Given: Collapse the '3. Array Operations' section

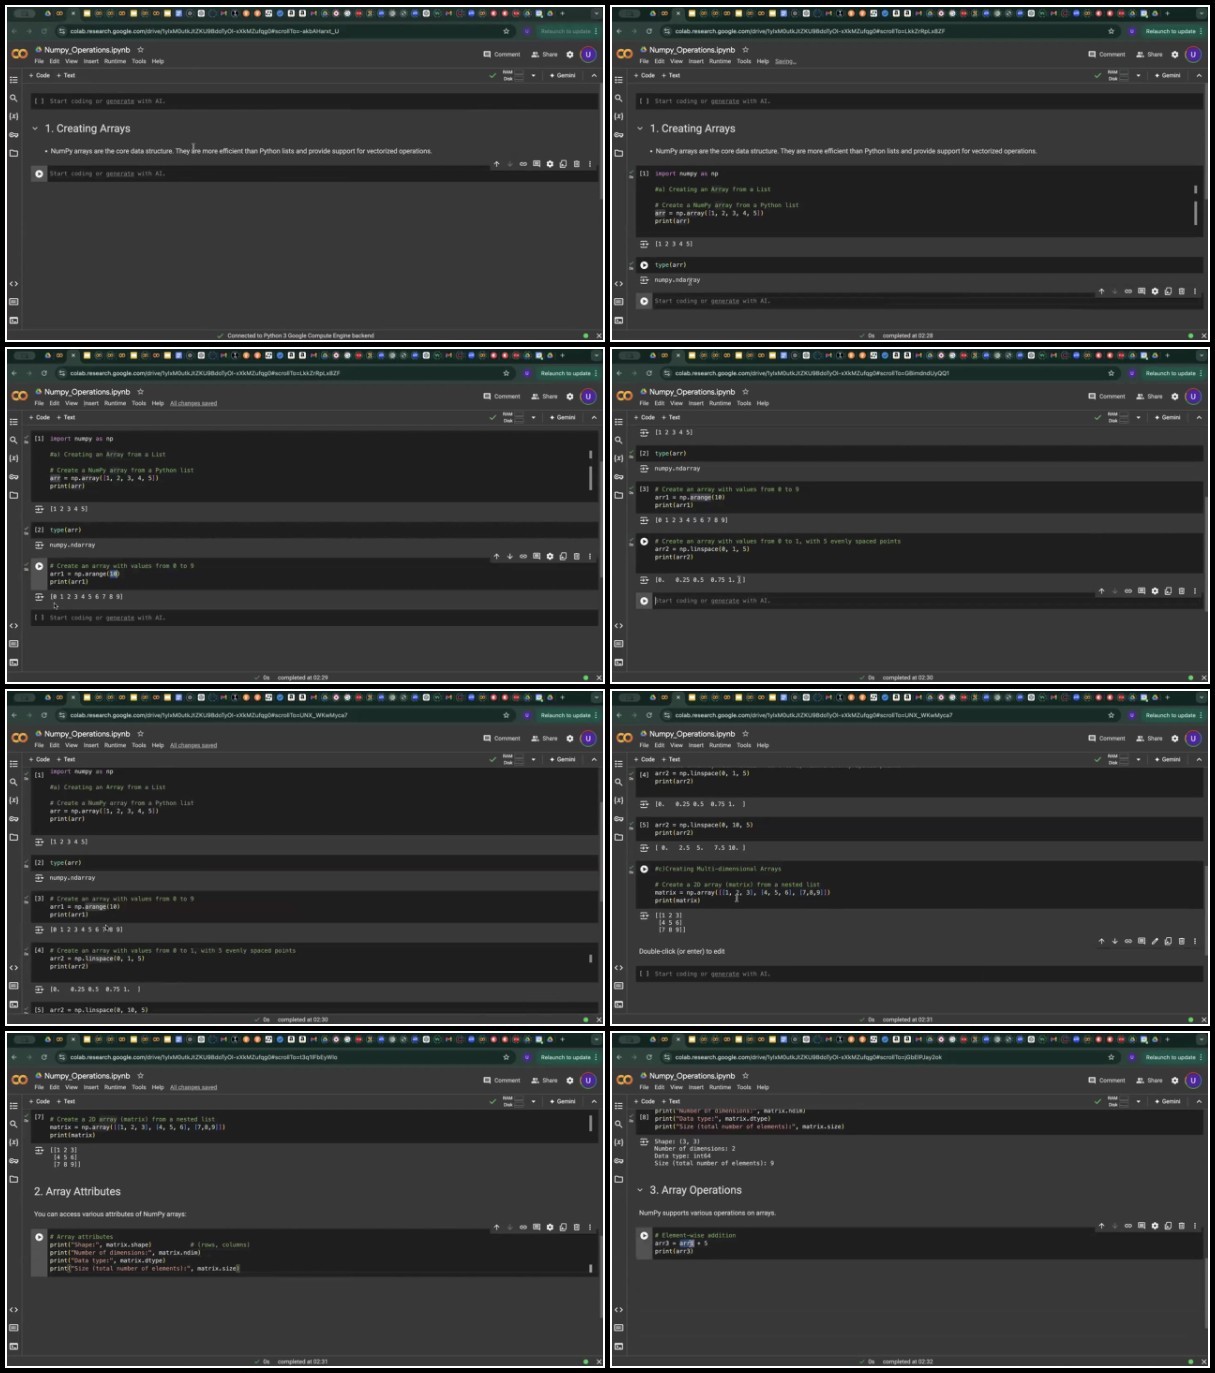Looking at the screenshot, I should (640, 1190).
